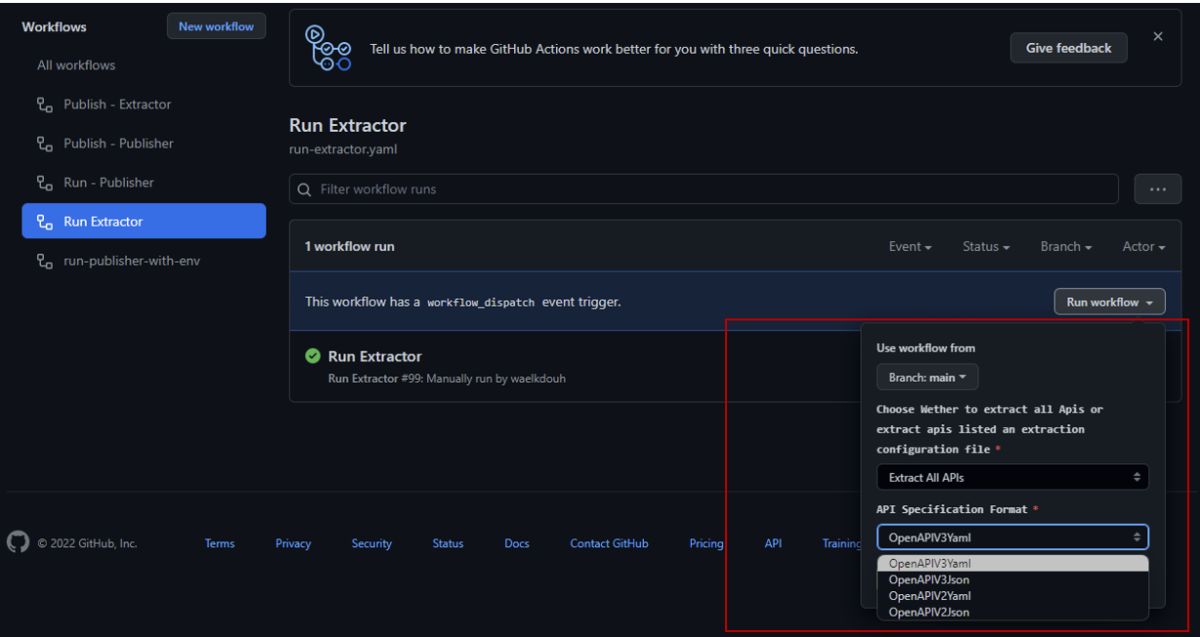
Task: Select the Run Extractor sidebar workflow
Action: [143, 221]
